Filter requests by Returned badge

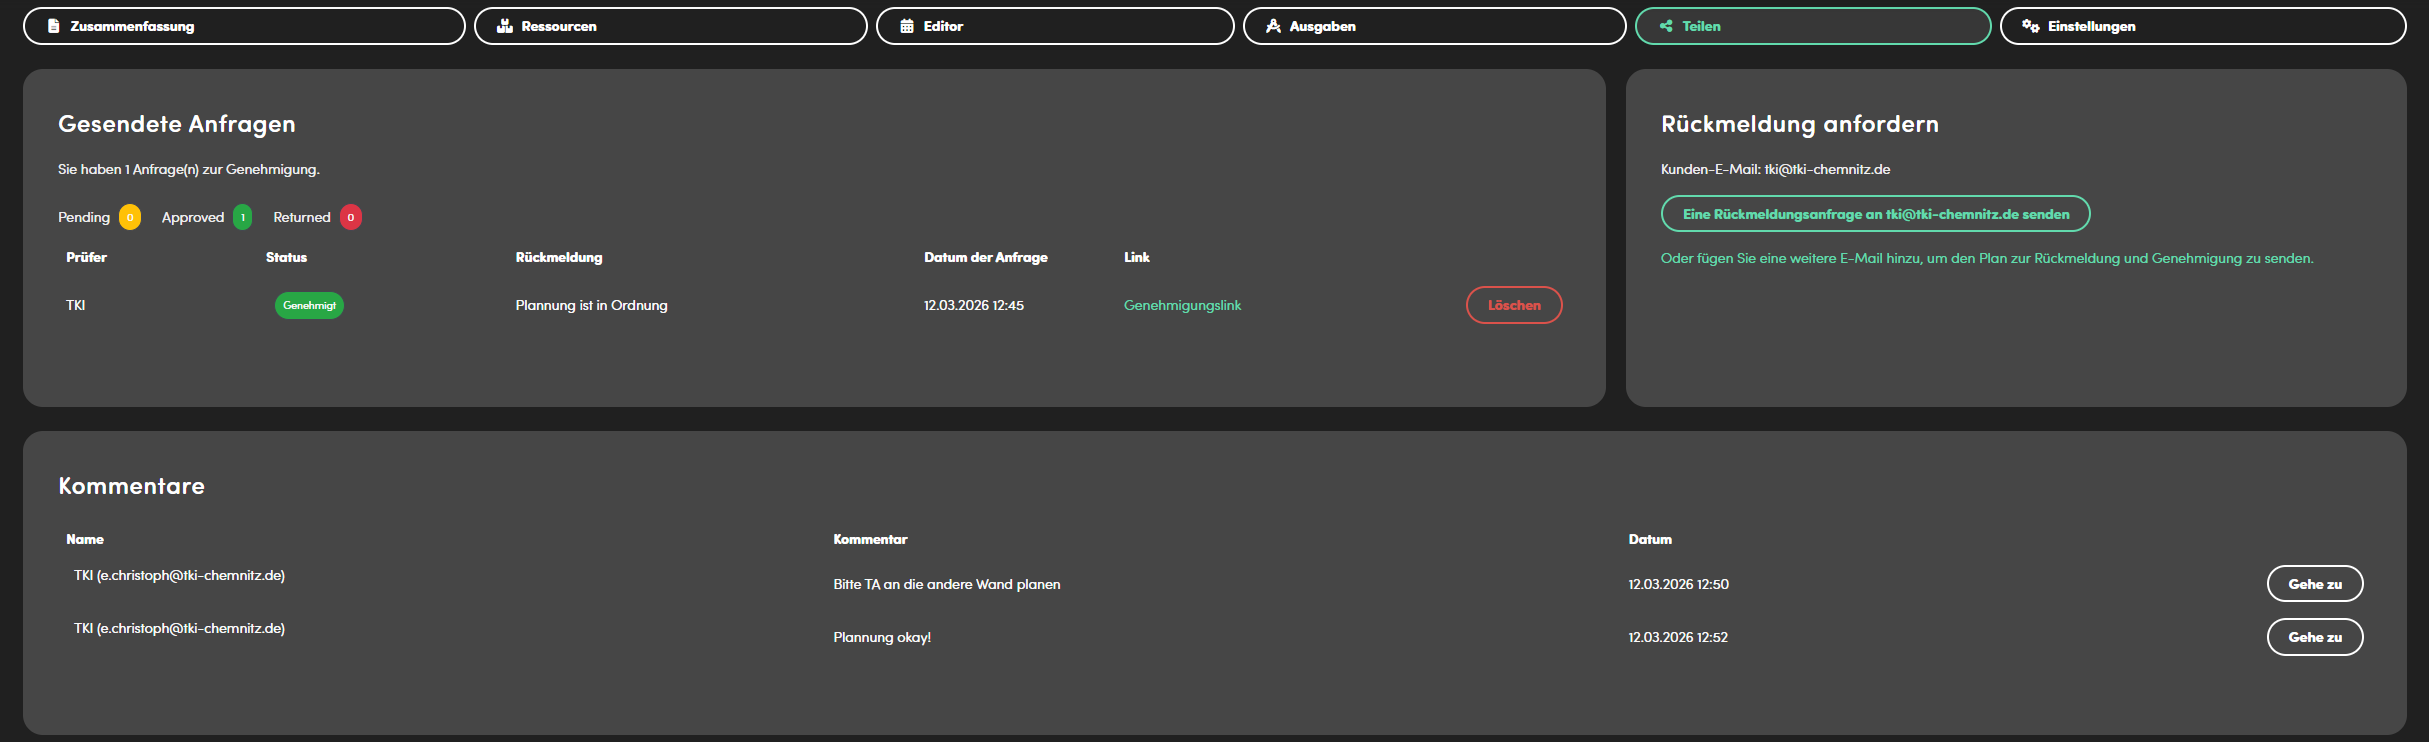coord(350,217)
